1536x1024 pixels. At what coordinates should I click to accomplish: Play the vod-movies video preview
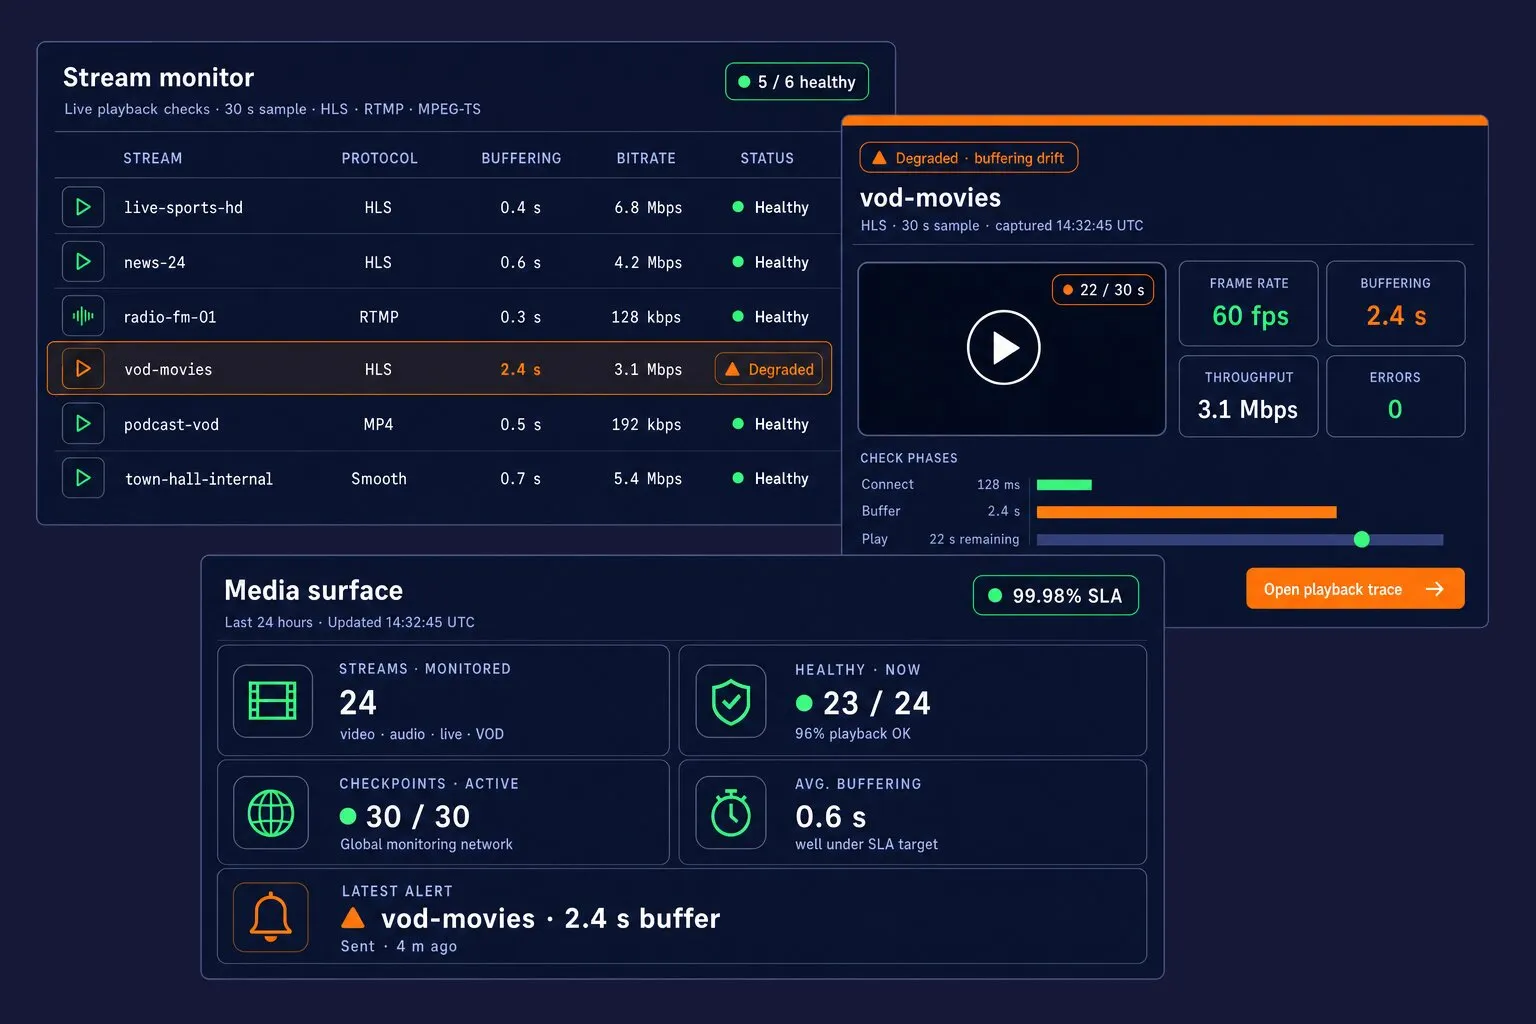point(1004,347)
